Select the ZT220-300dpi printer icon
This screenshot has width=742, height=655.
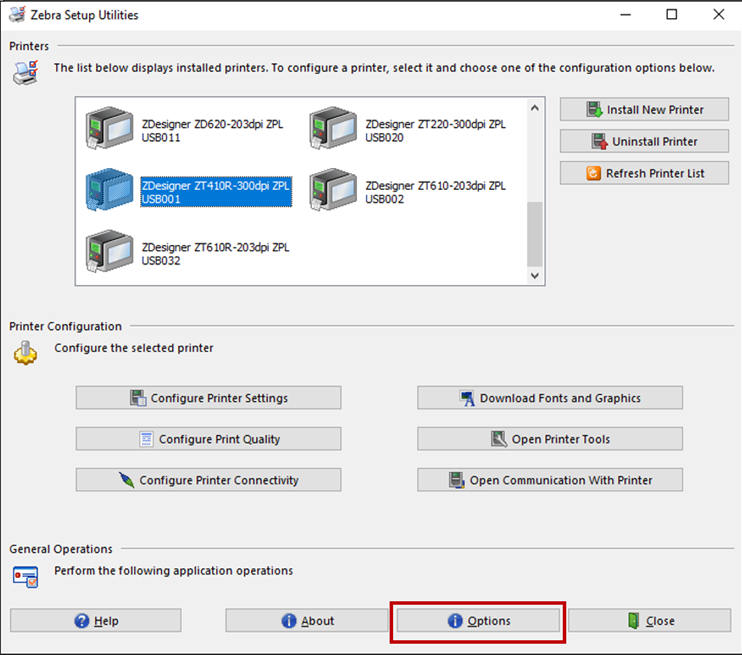333,128
